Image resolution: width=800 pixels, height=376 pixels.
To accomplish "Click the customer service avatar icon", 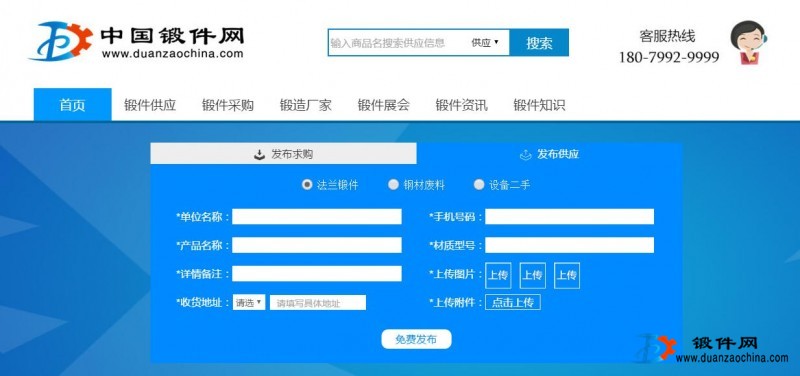I will click(x=748, y=42).
